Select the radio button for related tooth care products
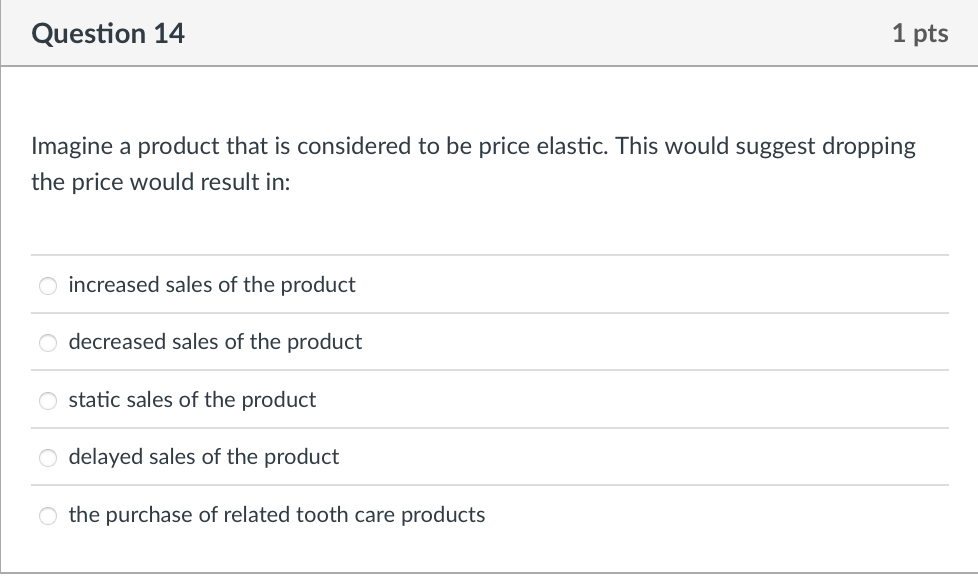978x580 pixels. [x=47, y=516]
